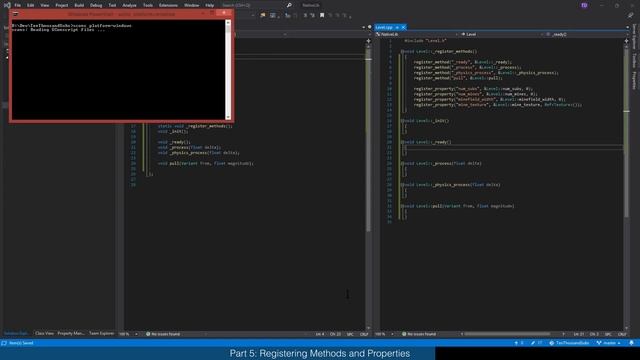Image resolution: width=640 pixels, height=360 pixels.
Task: Click the Visual Studio logo icon
Action: pos(7,5)
